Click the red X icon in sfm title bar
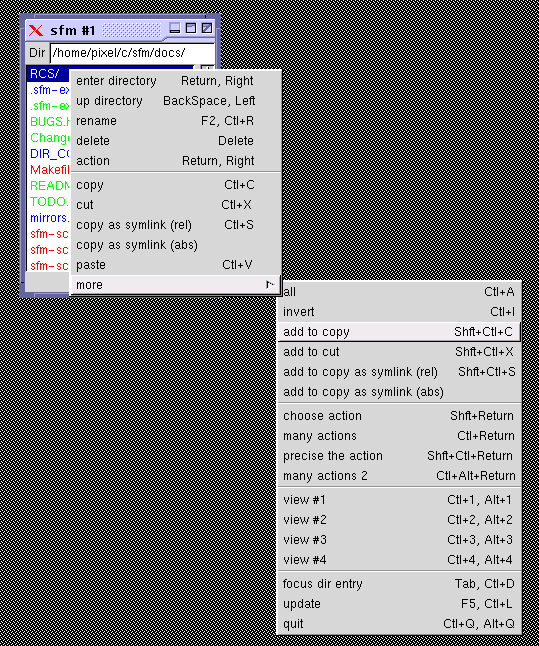539x646 pixels. click(x=36, y=30)
